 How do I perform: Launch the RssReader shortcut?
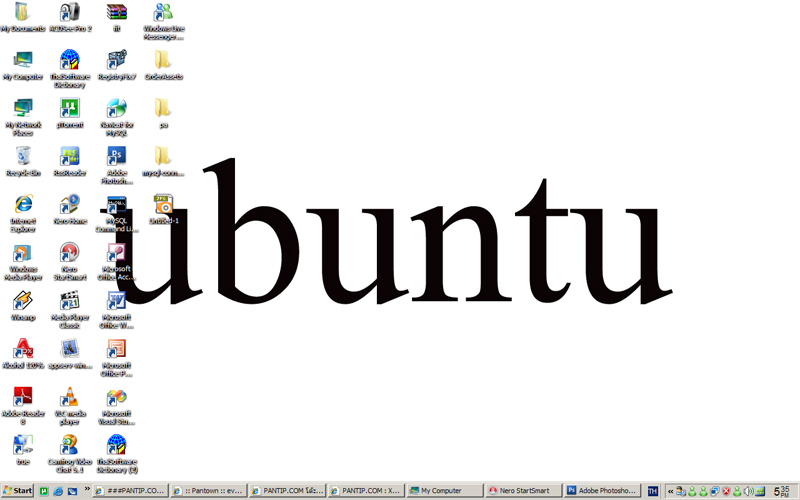click(70, 161)
